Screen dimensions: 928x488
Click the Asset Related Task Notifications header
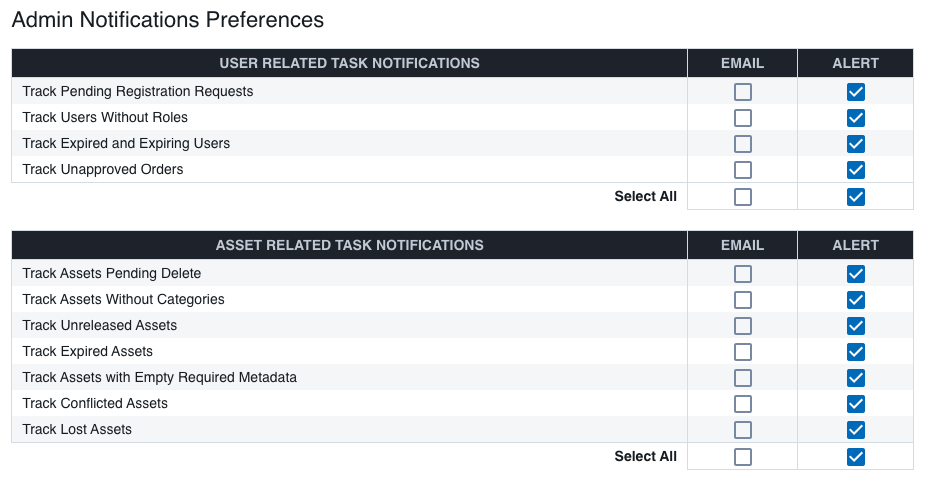[349, 245]
